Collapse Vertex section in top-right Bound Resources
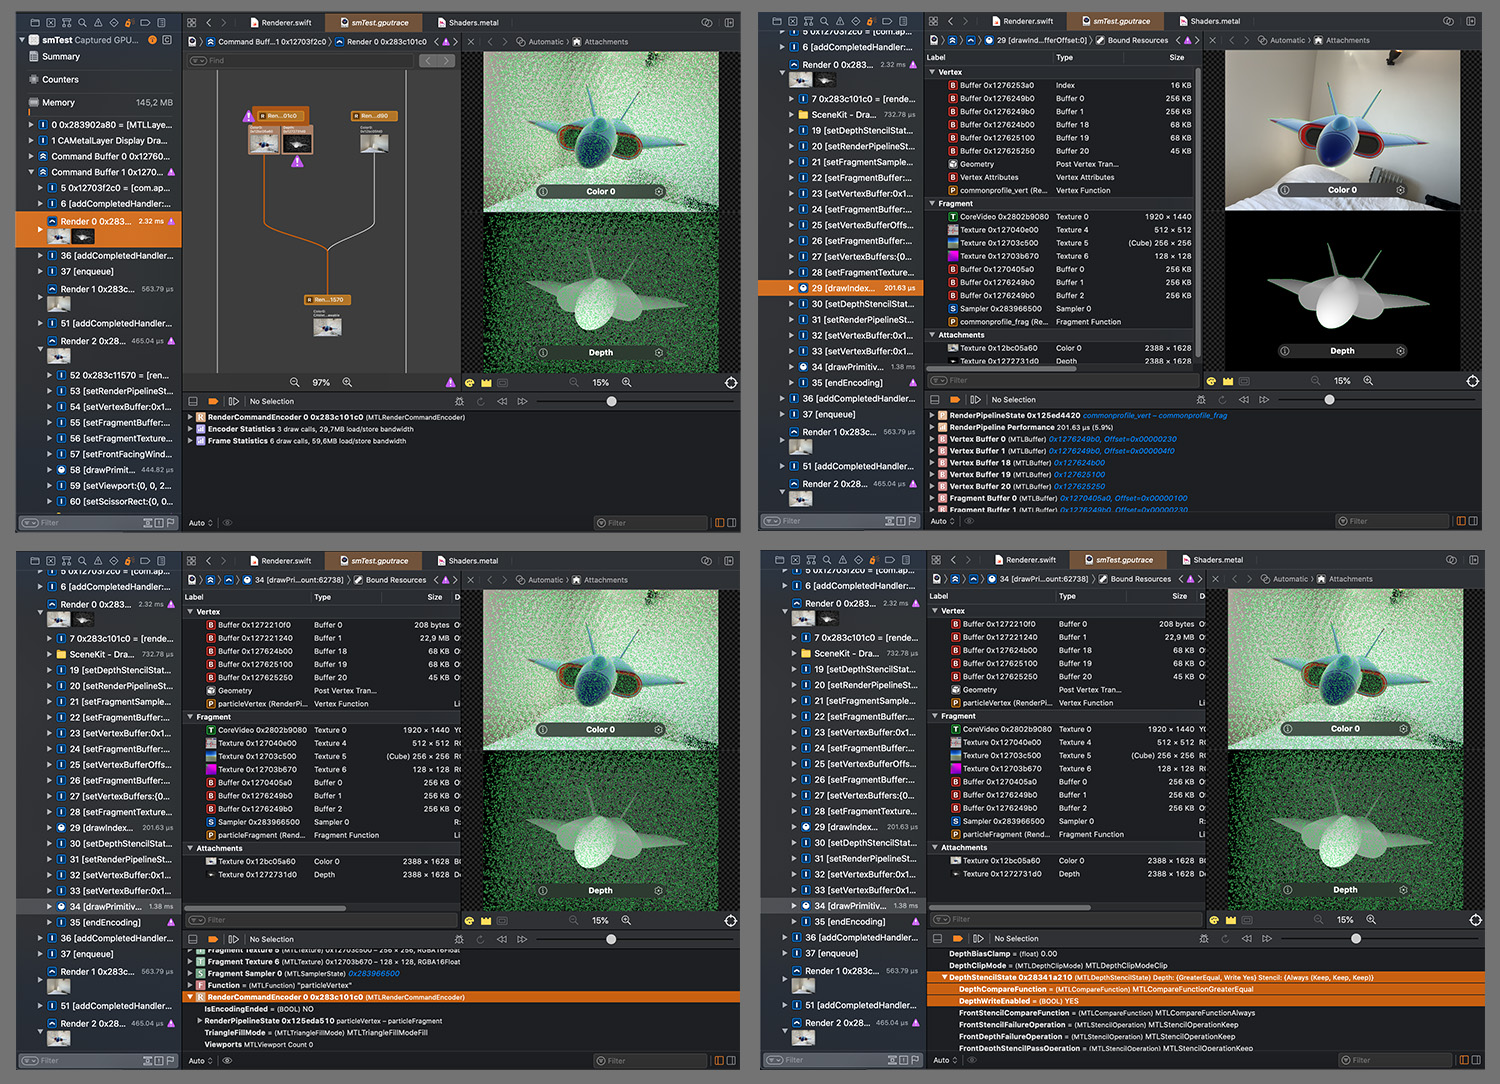The width and height of the screenshot is (1500, 1084). (x=932, y=72)
